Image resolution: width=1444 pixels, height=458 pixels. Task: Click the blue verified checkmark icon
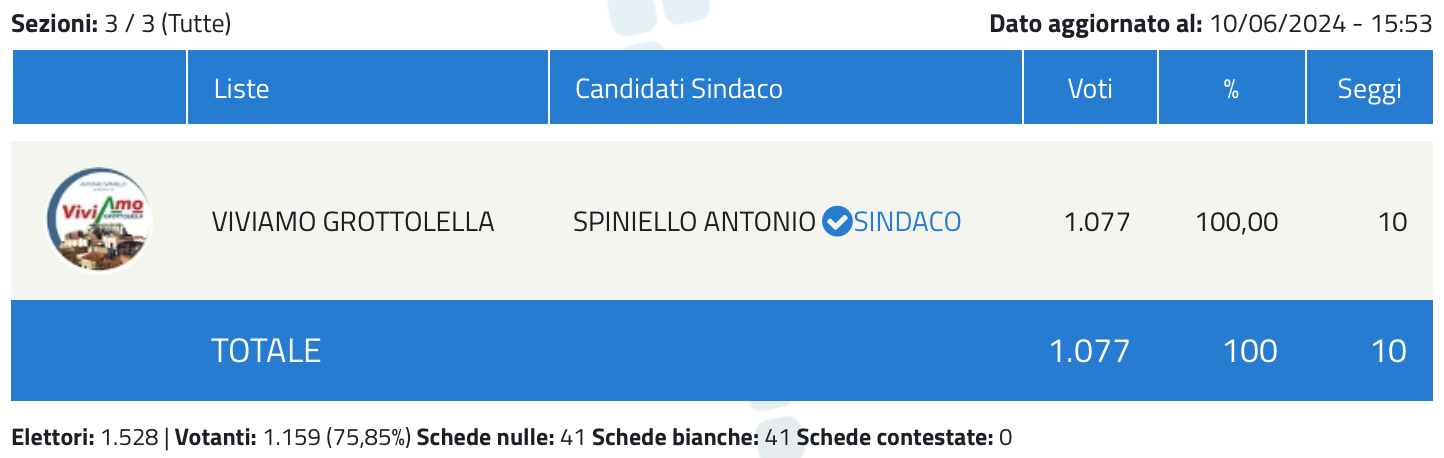(x=836, y=221)
